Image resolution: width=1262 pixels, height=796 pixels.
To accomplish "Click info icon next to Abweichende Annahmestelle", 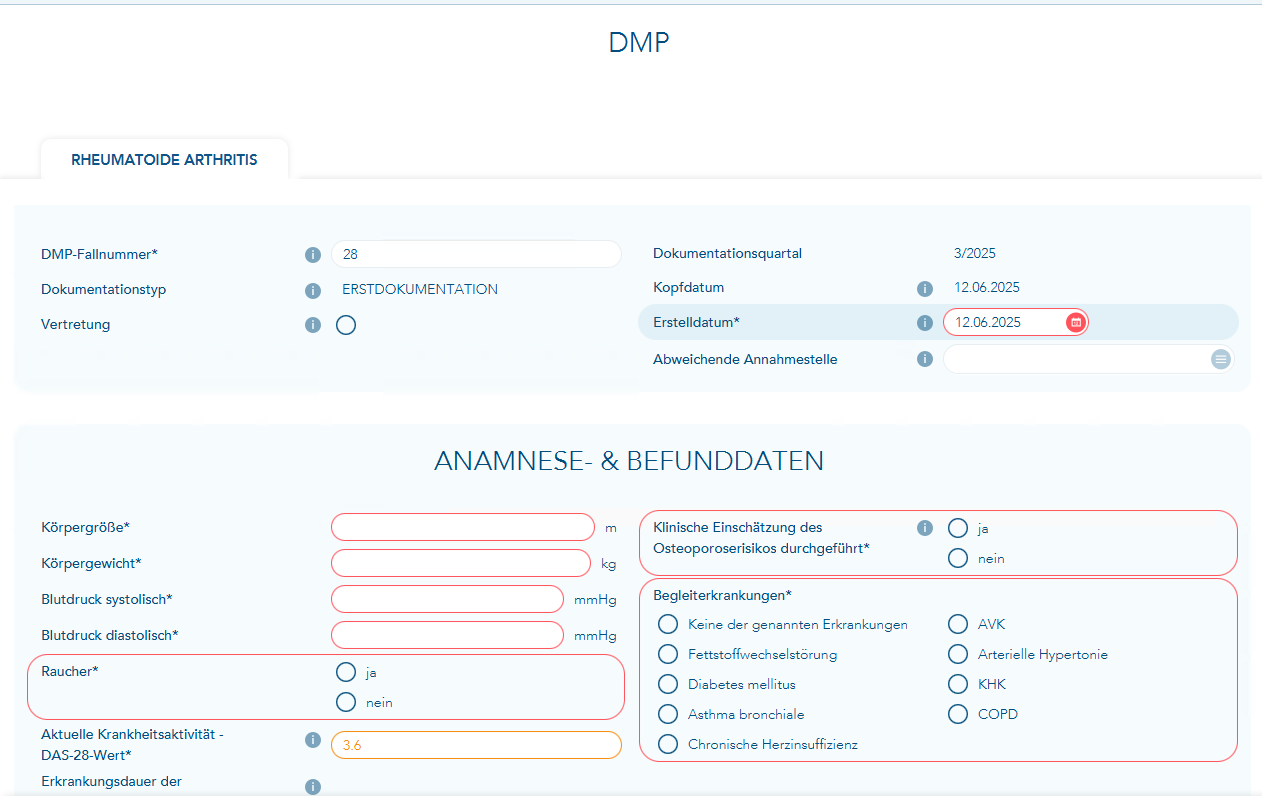I will 925,359.
